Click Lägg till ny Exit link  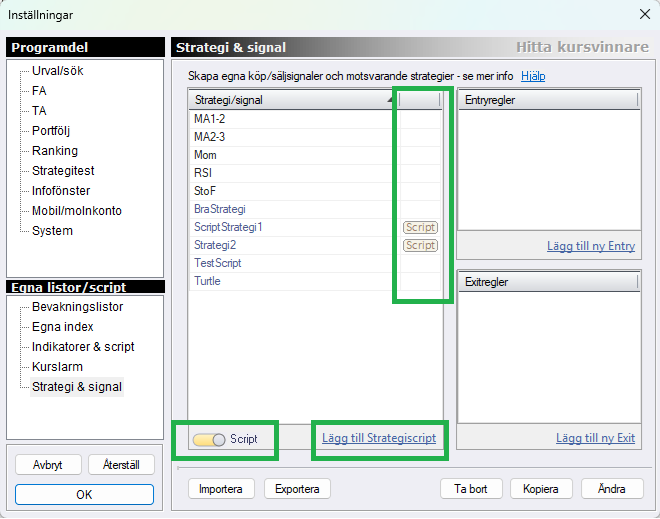point(595,438)
